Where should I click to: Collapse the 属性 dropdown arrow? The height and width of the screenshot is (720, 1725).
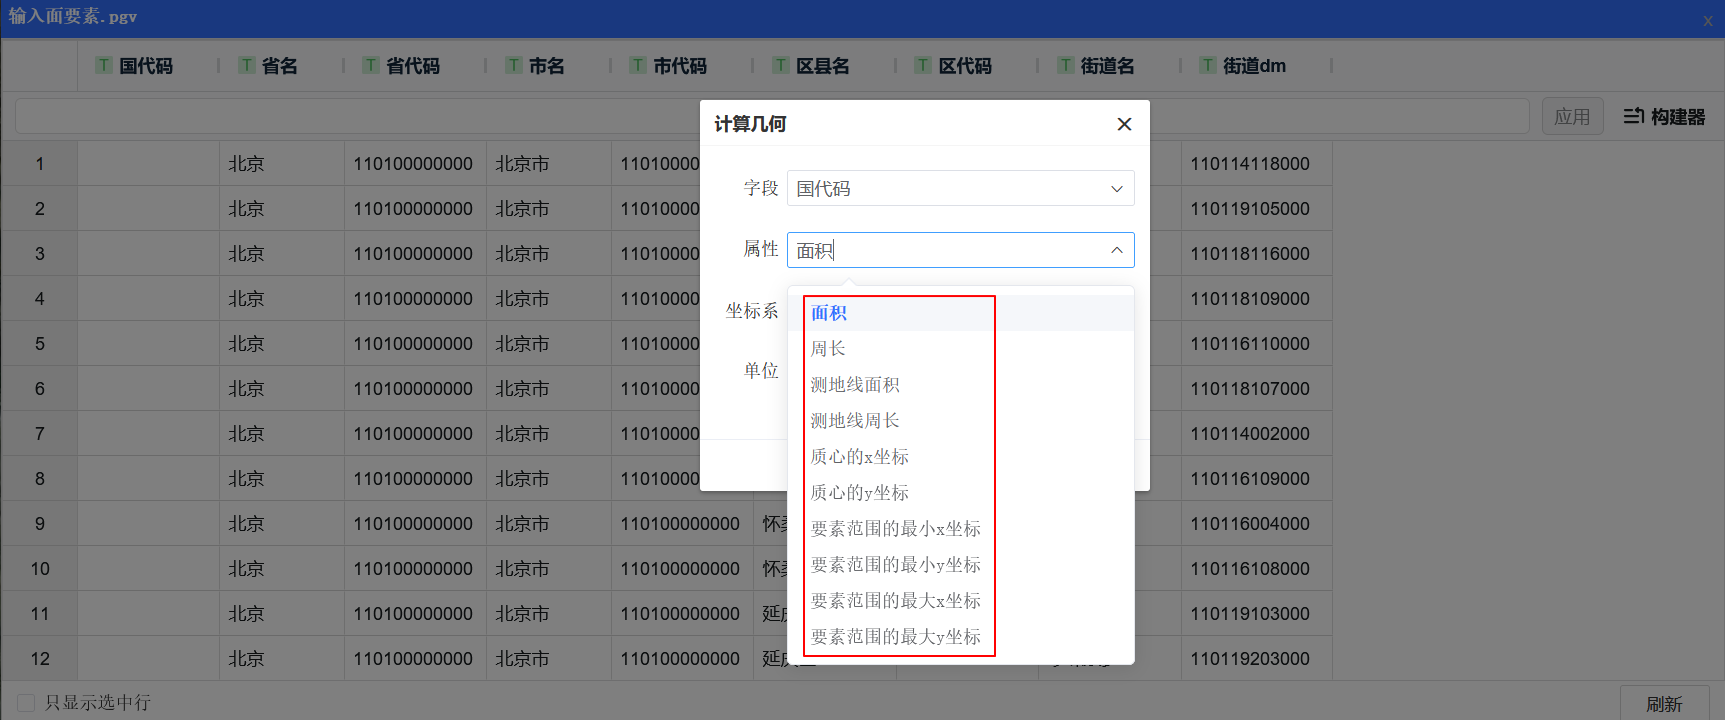click(1116, 250)
